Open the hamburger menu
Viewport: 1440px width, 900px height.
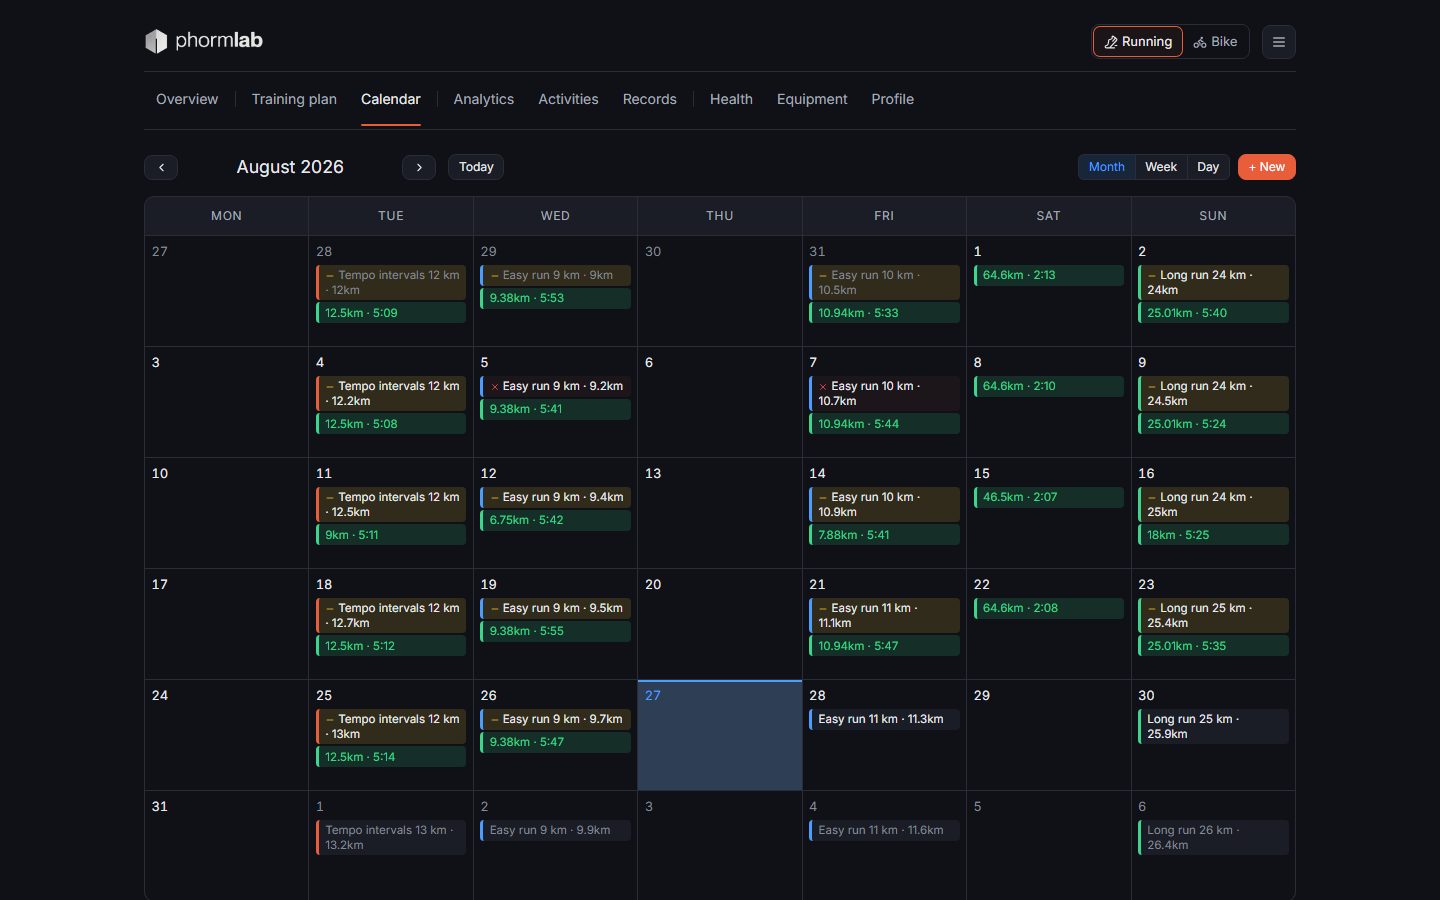coord(1278,42)
